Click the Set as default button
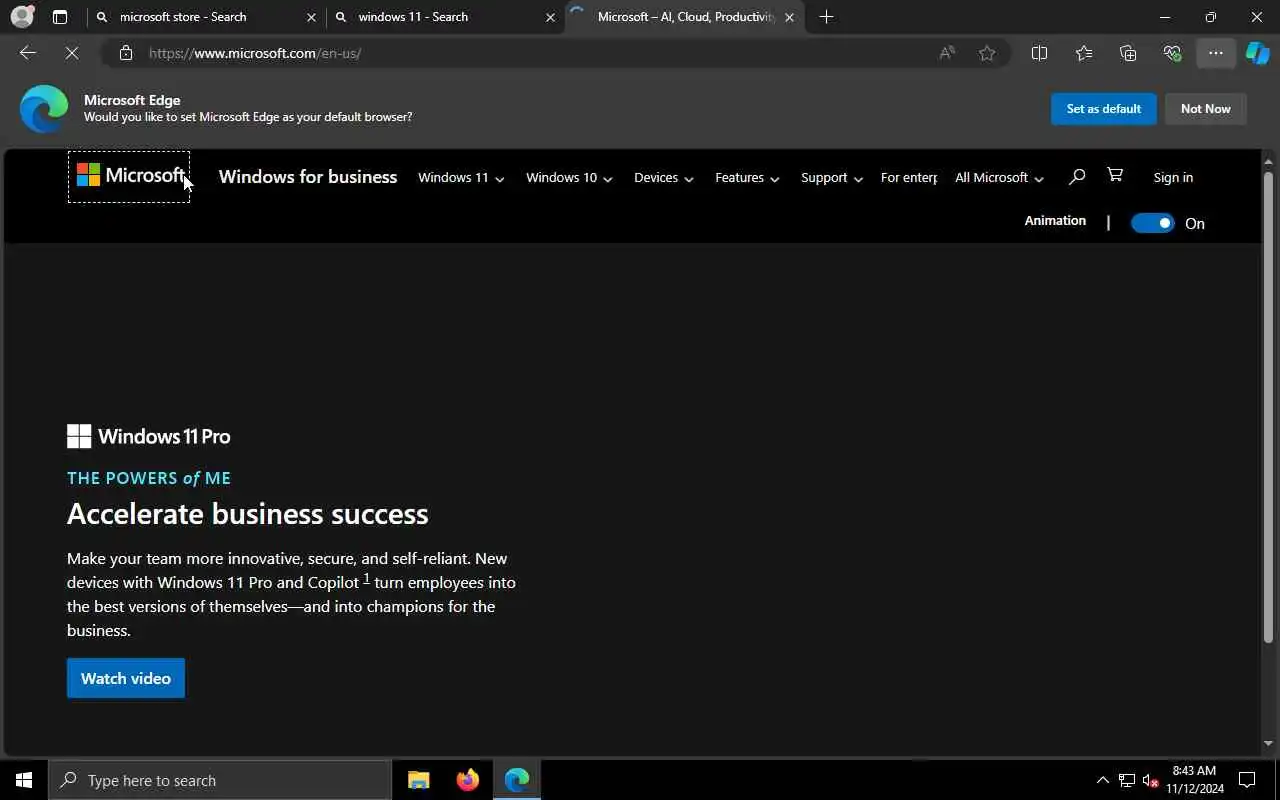Viewport: 1280px width, 800px height. 1103,109
